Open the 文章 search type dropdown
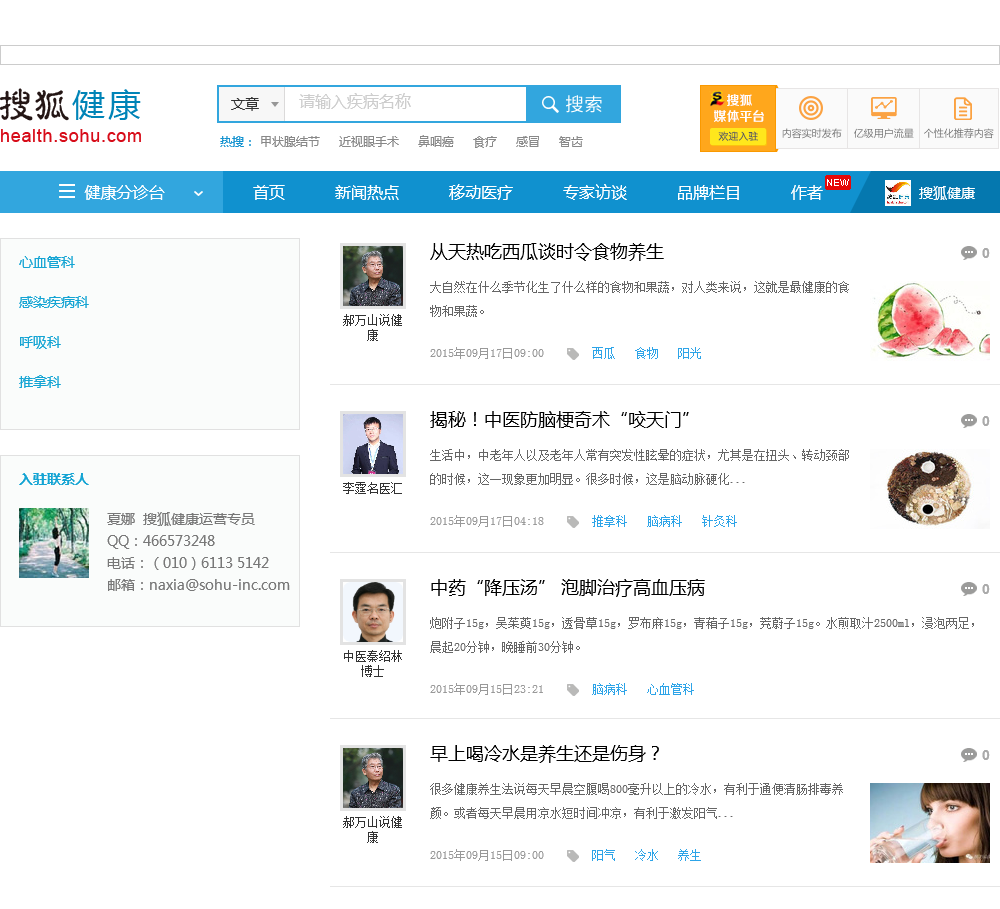Screen dimensions: 1000x909 click(253, 104)
